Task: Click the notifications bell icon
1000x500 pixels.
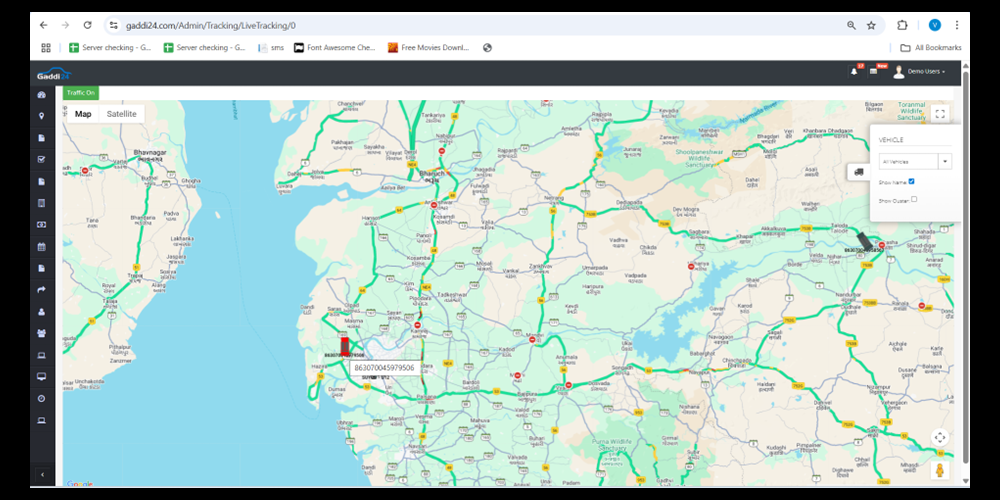Action: 854,72
